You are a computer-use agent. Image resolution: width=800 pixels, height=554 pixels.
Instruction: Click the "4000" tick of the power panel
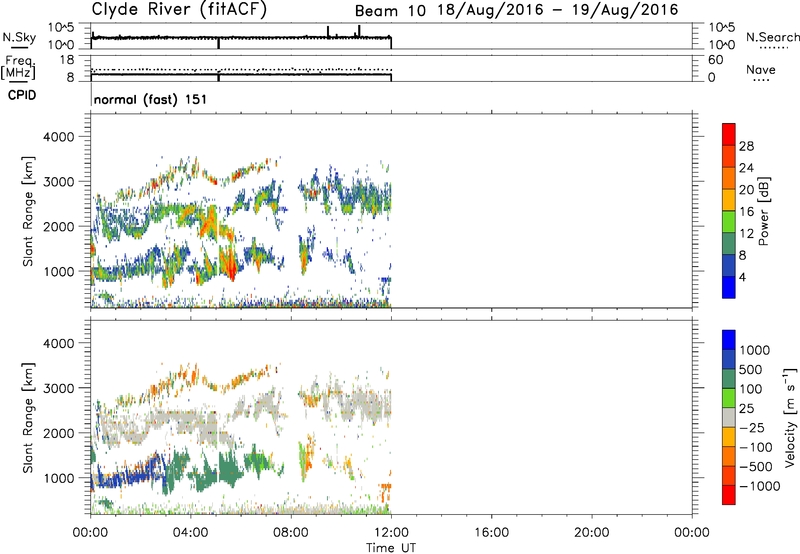[58, 137]
